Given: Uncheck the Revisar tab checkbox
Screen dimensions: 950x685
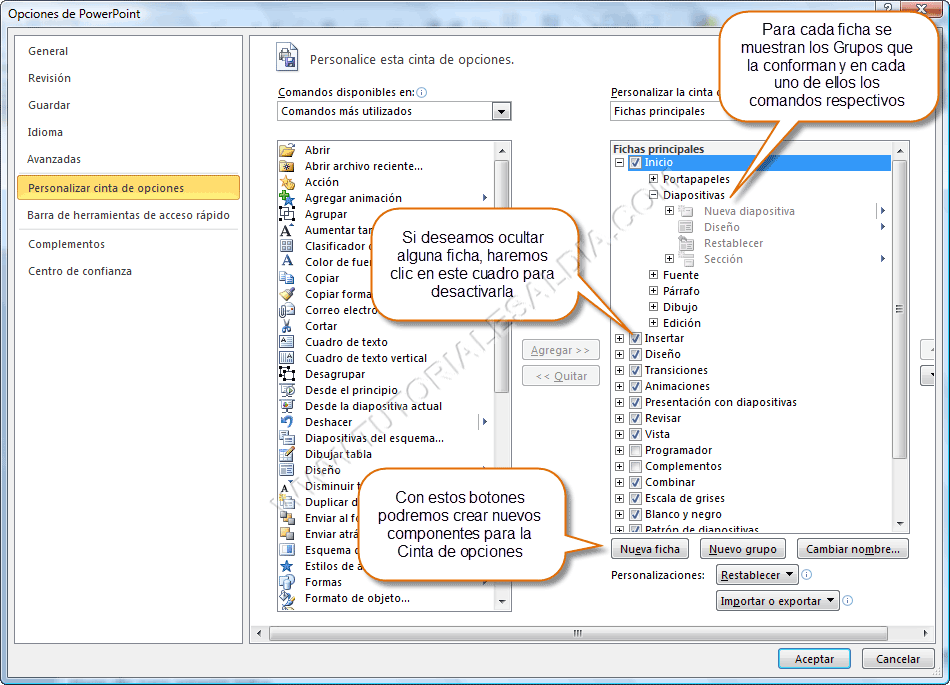Looking at the screenshot, I should tap(635, 418).
